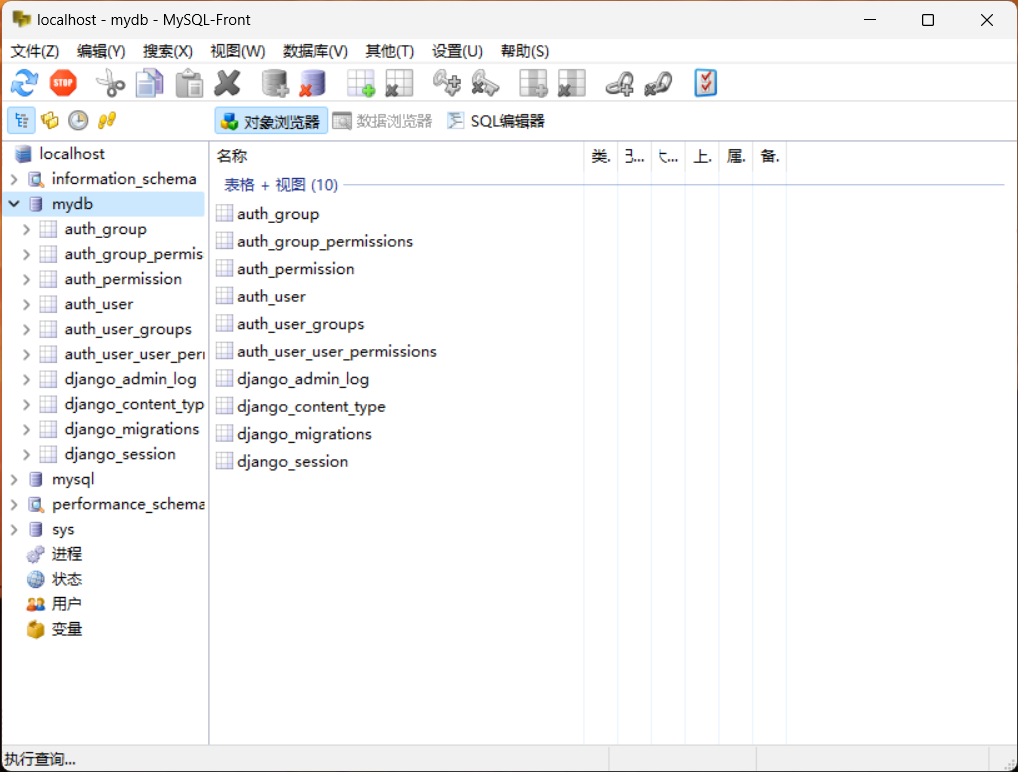Select auth_user_groups in the tree

click(128, 329)
